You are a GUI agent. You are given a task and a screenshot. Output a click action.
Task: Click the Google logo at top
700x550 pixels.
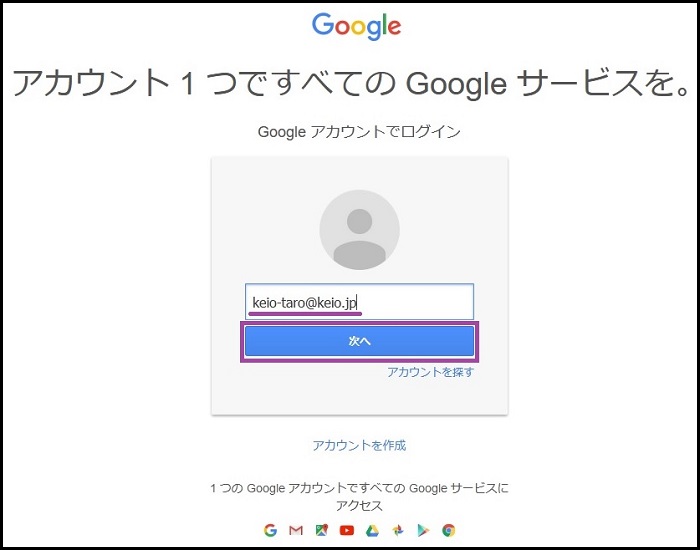click(x=356, y=27)
